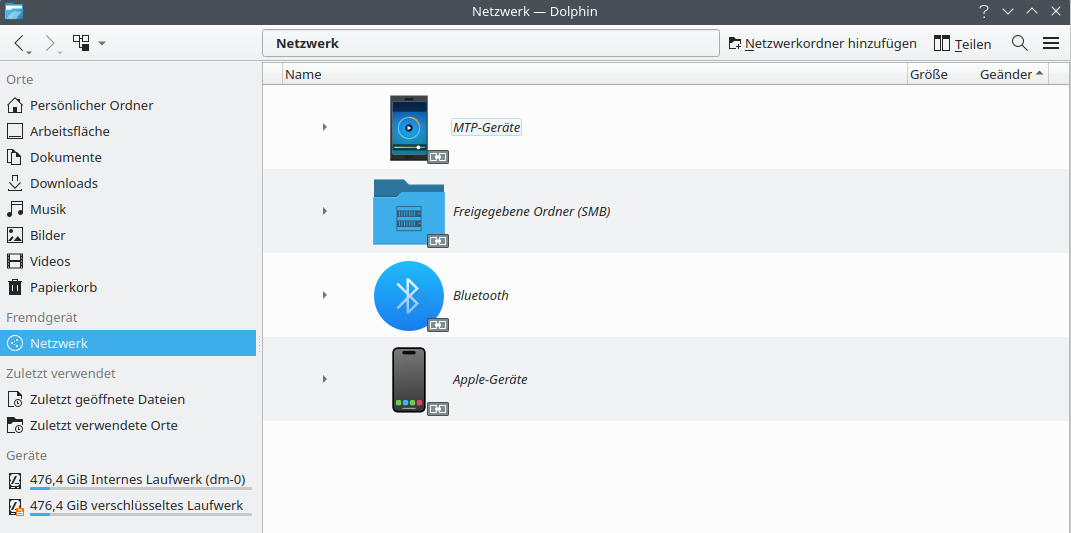Click the help question mark in title bar

[x=984, y=12]
